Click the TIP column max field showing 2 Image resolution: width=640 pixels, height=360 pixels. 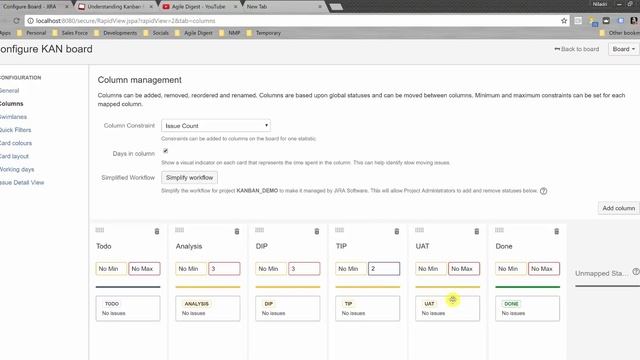pyautogui.click(x=384, y=269)
